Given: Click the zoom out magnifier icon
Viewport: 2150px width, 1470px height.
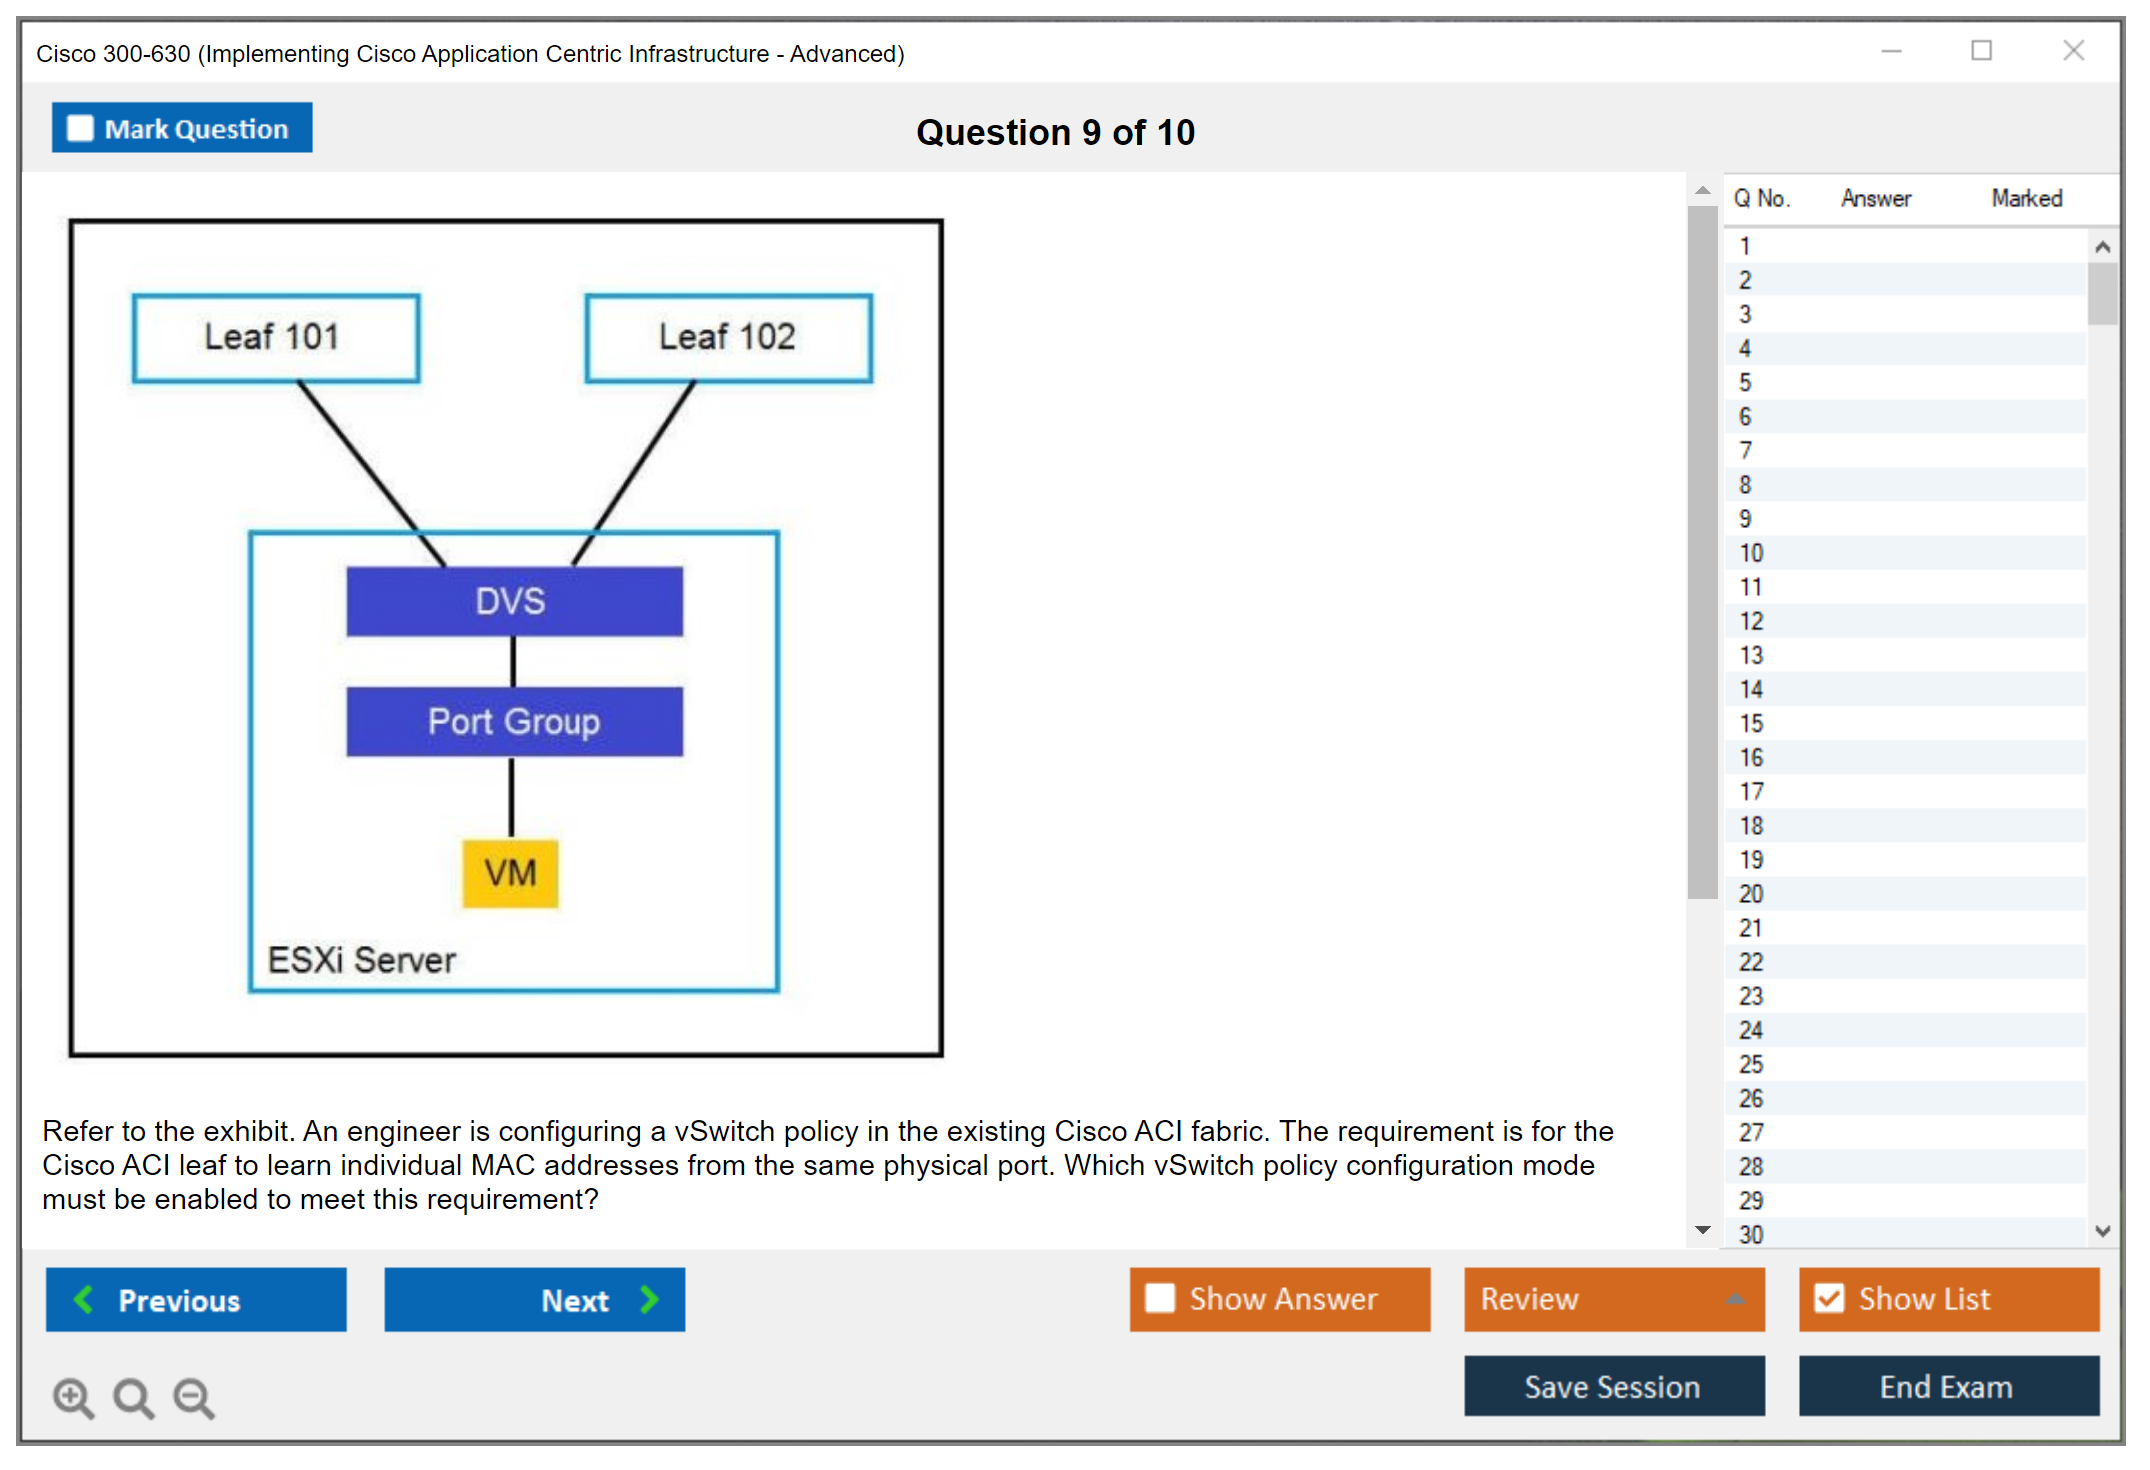Looking at the screenshot, I should coord(194,1397).
